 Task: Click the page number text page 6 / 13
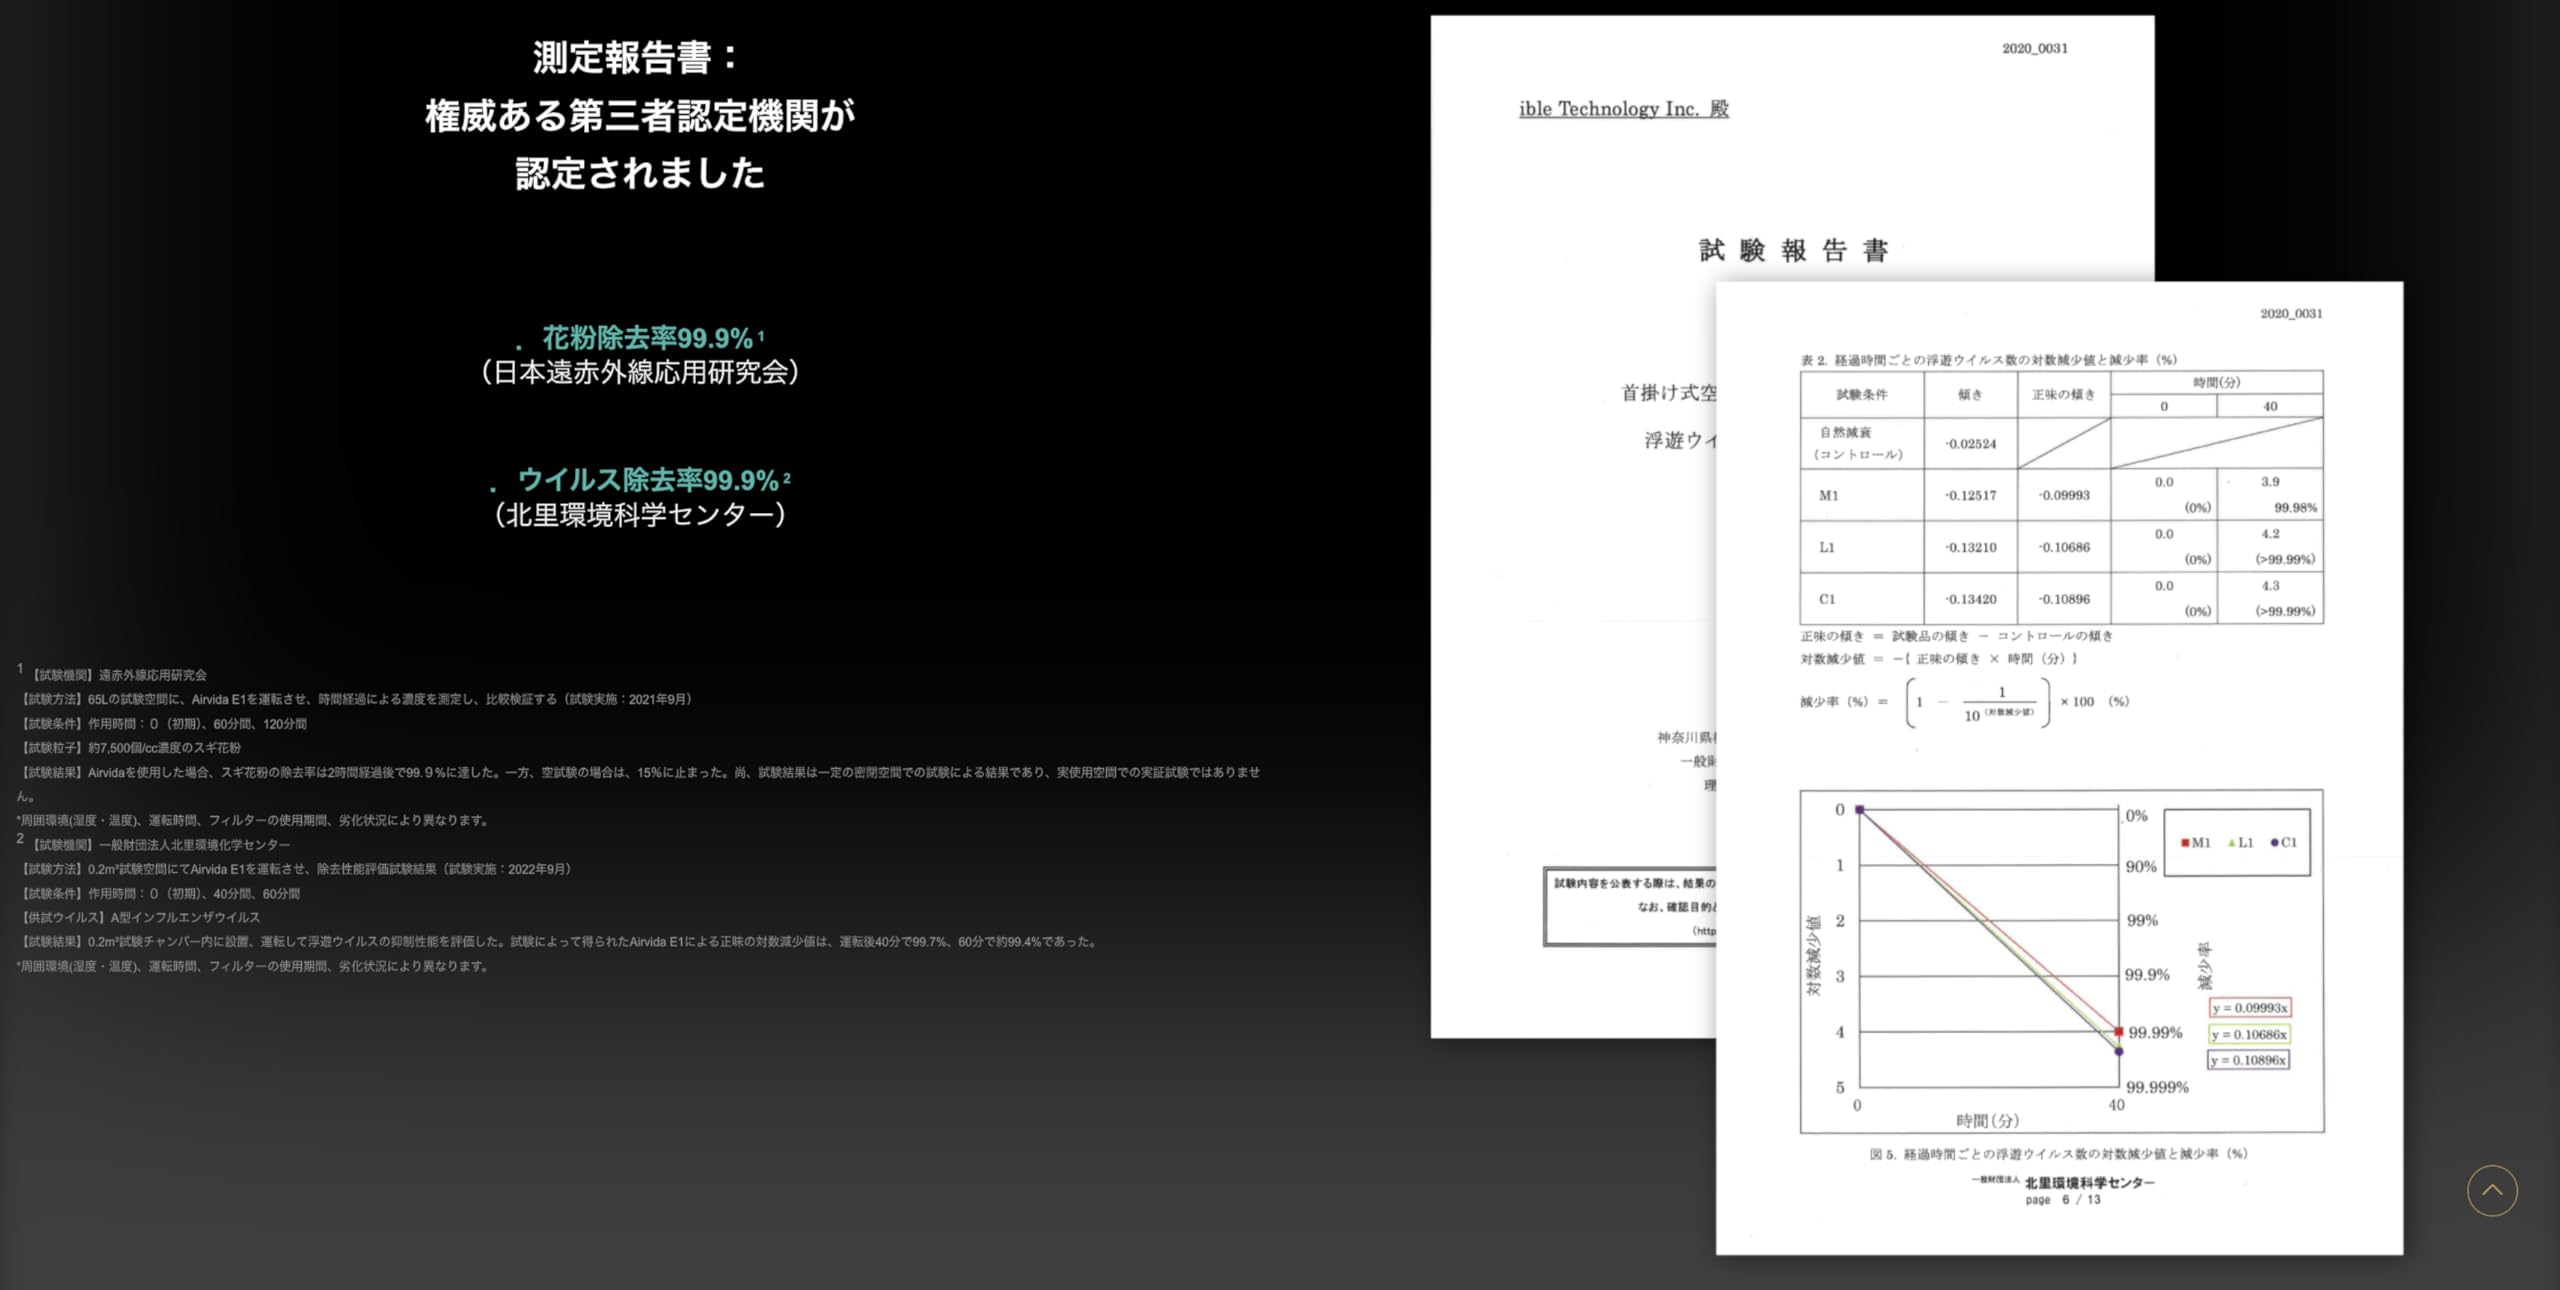[2063, 1200]
